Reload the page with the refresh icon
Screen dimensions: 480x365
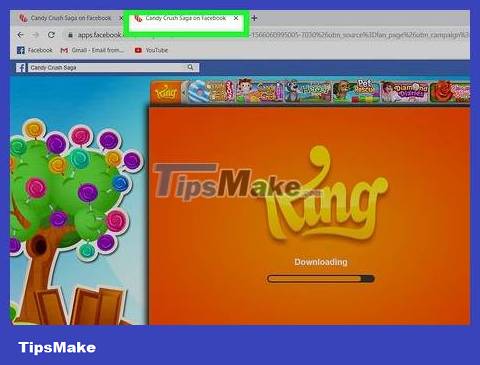click(x=51, y=35)
